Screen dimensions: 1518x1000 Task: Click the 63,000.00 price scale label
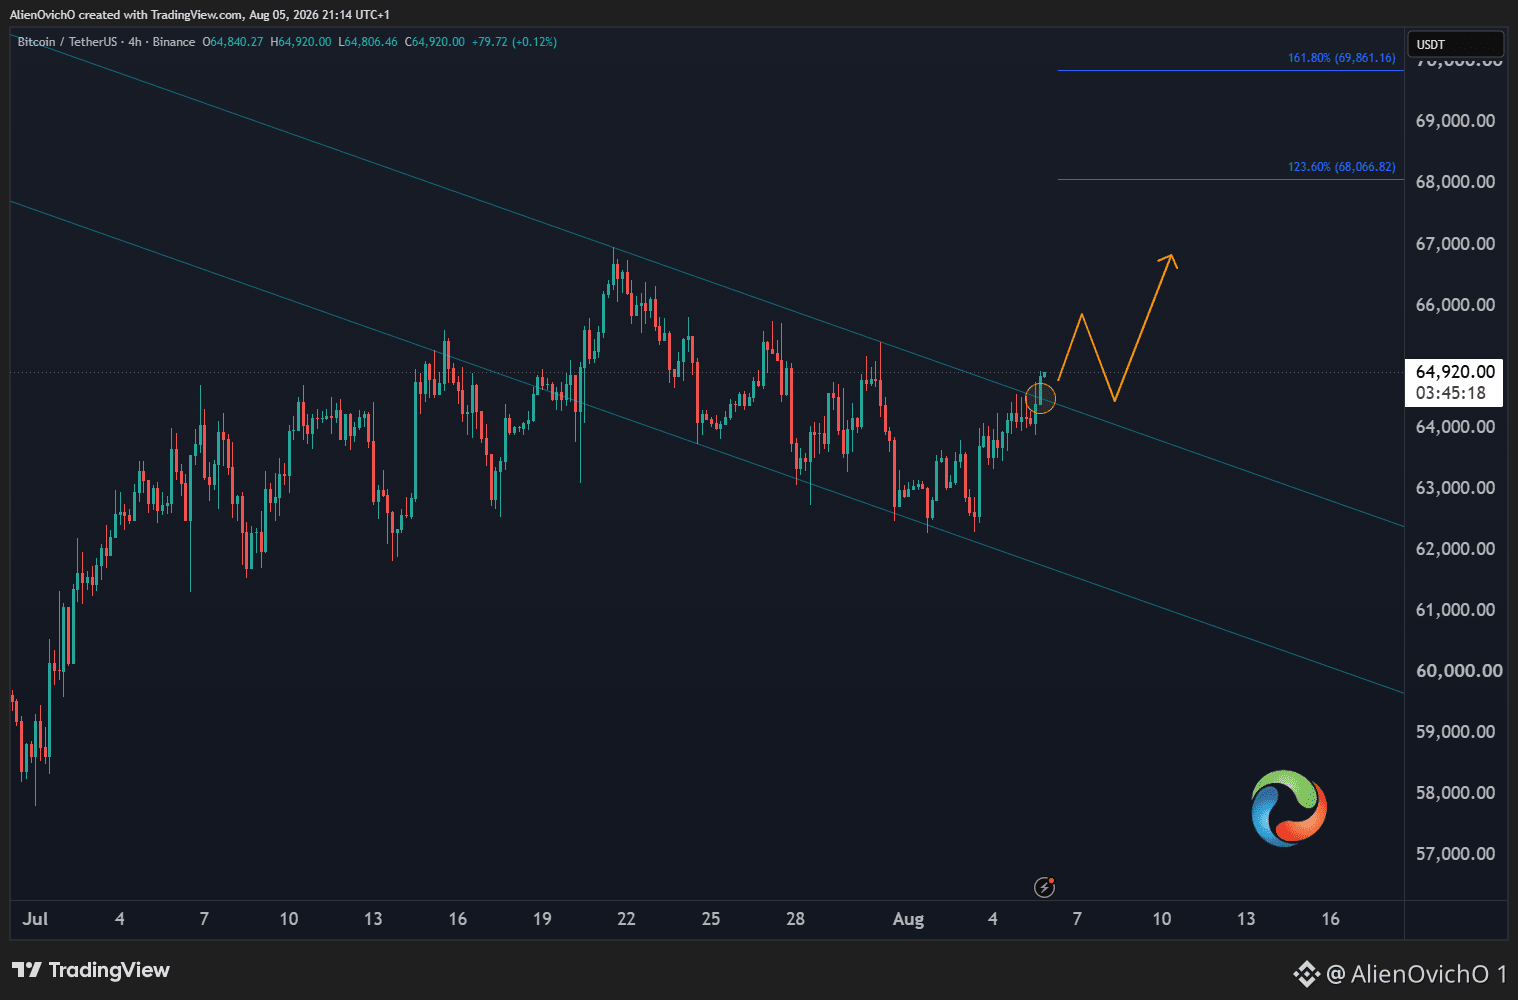point(1455,488)
